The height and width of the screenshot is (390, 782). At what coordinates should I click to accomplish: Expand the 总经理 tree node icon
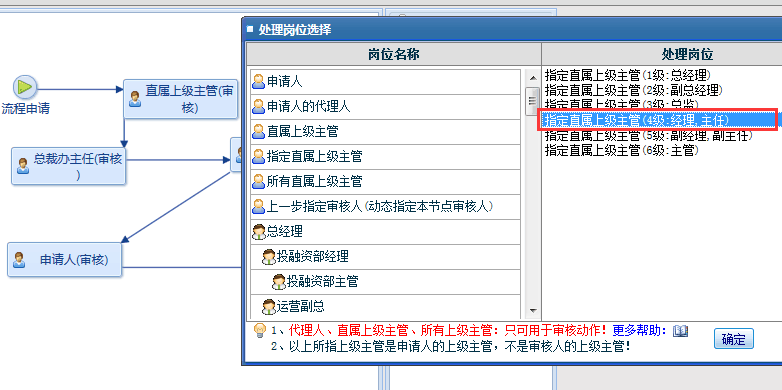point(259,232)
